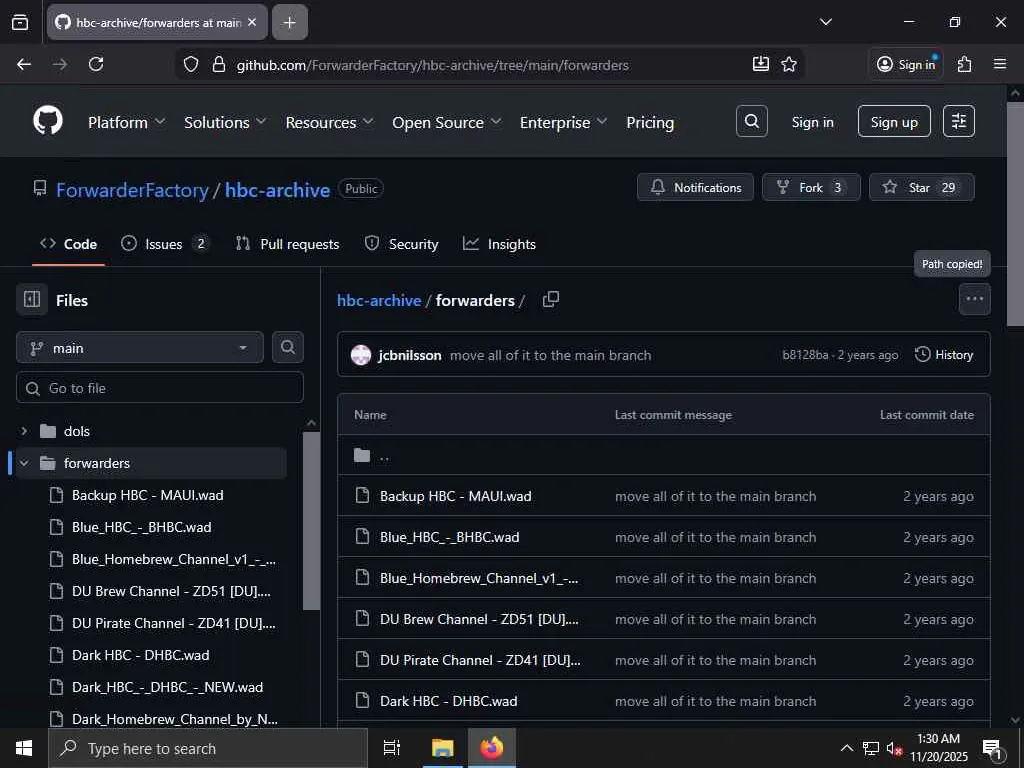Fork the repository with Fork button
The width and height of the screenshot is (1024, 768).
[x=811, y=187]
